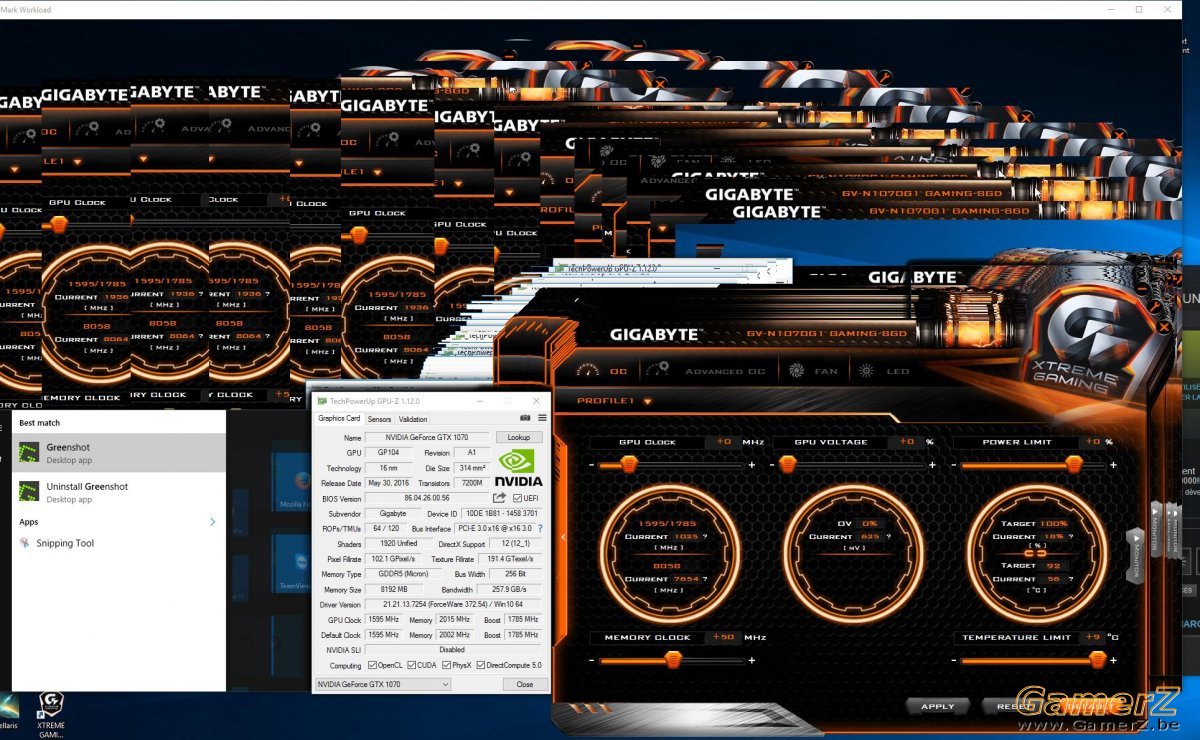
Task: Click the Temperature Limit slider handle
Action: [1098, 660]
